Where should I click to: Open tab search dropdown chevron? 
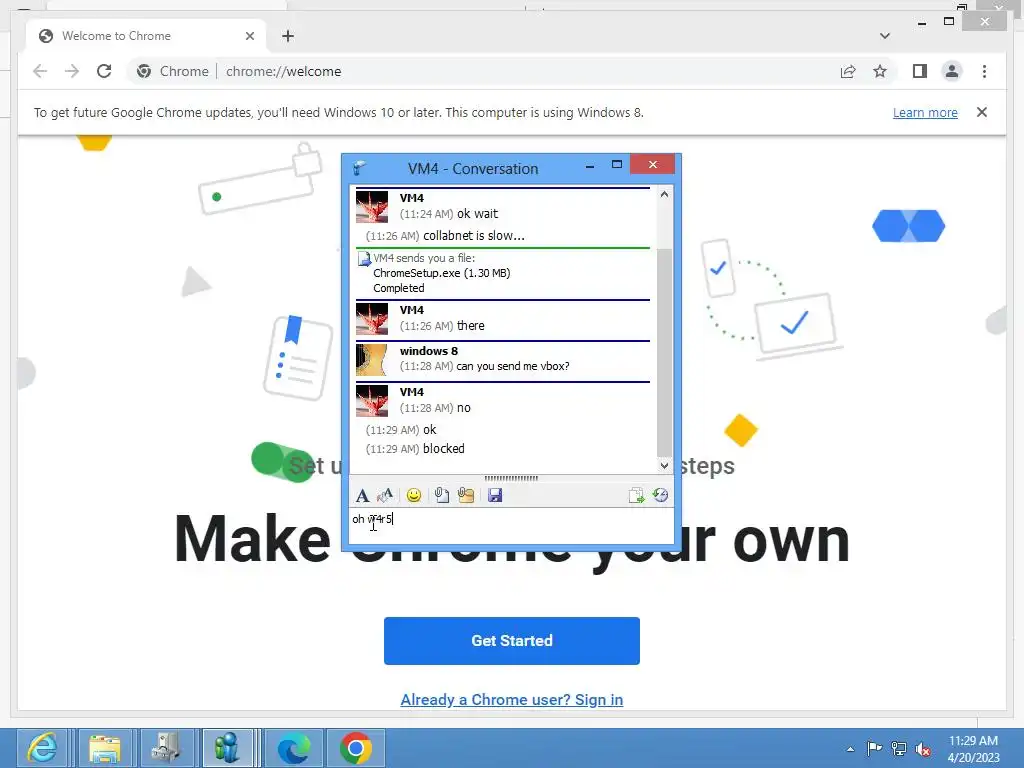coord(885,36)
